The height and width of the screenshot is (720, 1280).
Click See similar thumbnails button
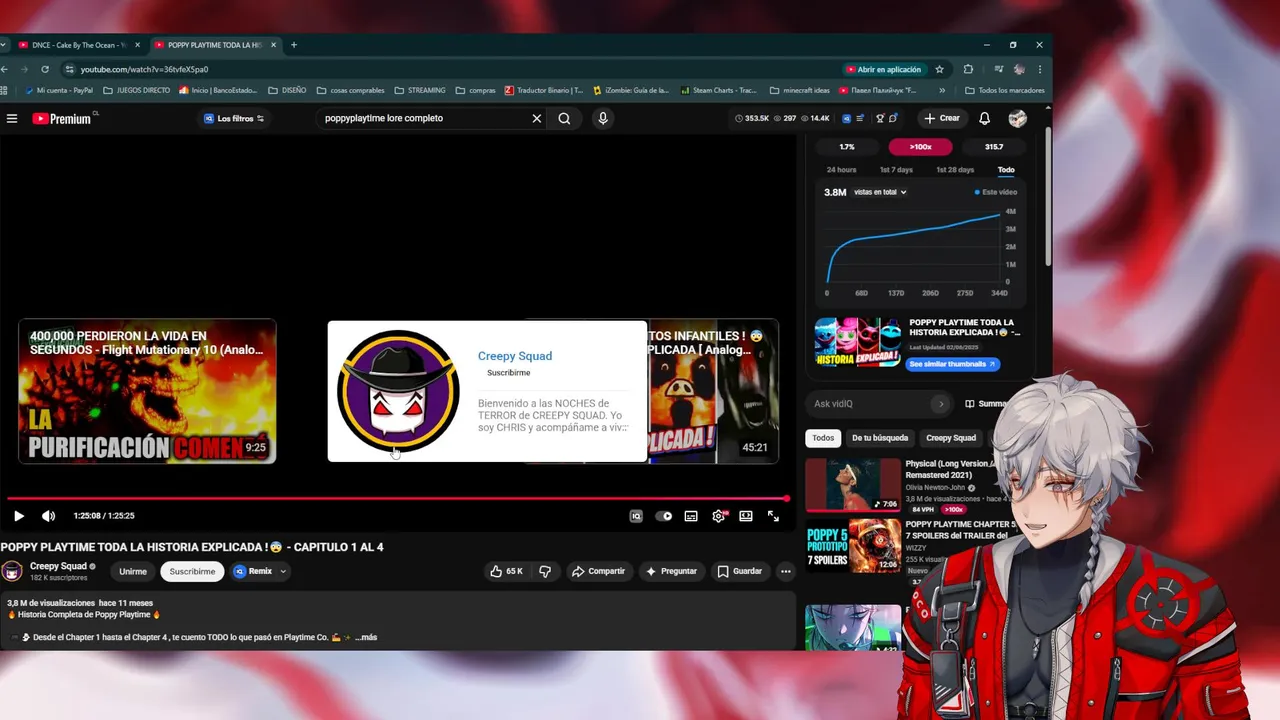[954, 365]
